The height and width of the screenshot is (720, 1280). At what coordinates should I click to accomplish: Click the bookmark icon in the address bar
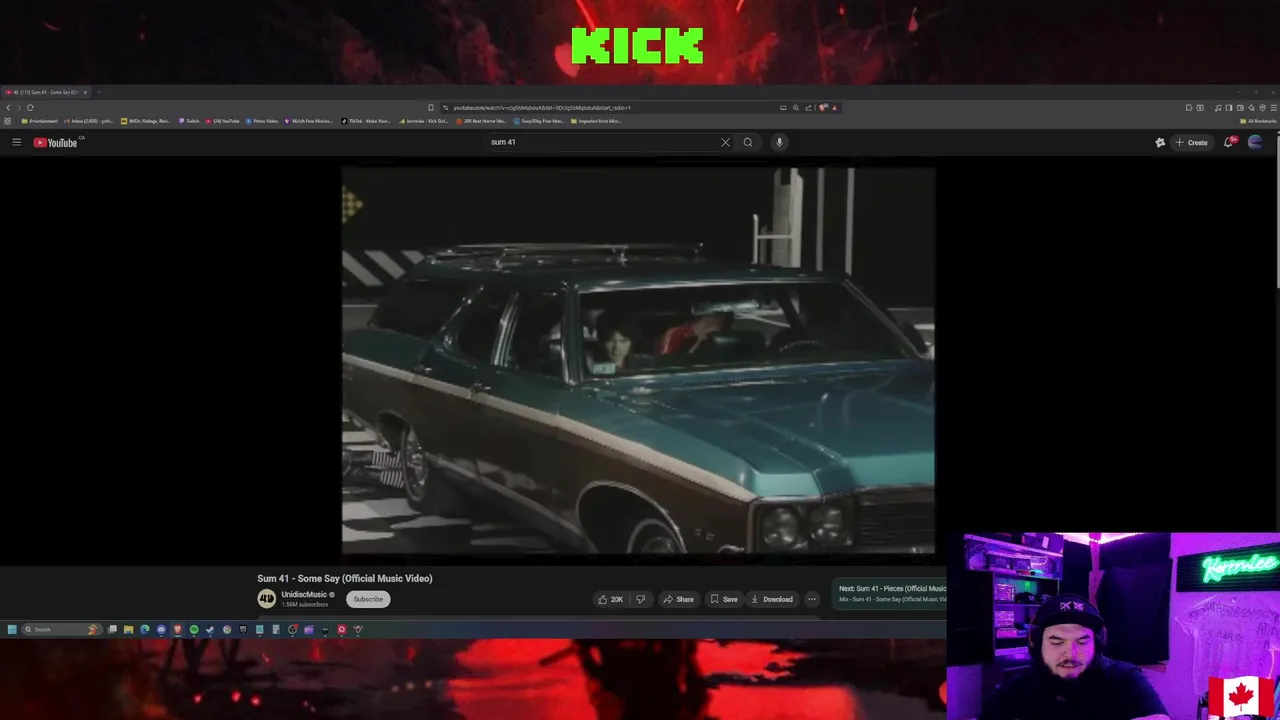pyautogui.click(x=431, y=107)
